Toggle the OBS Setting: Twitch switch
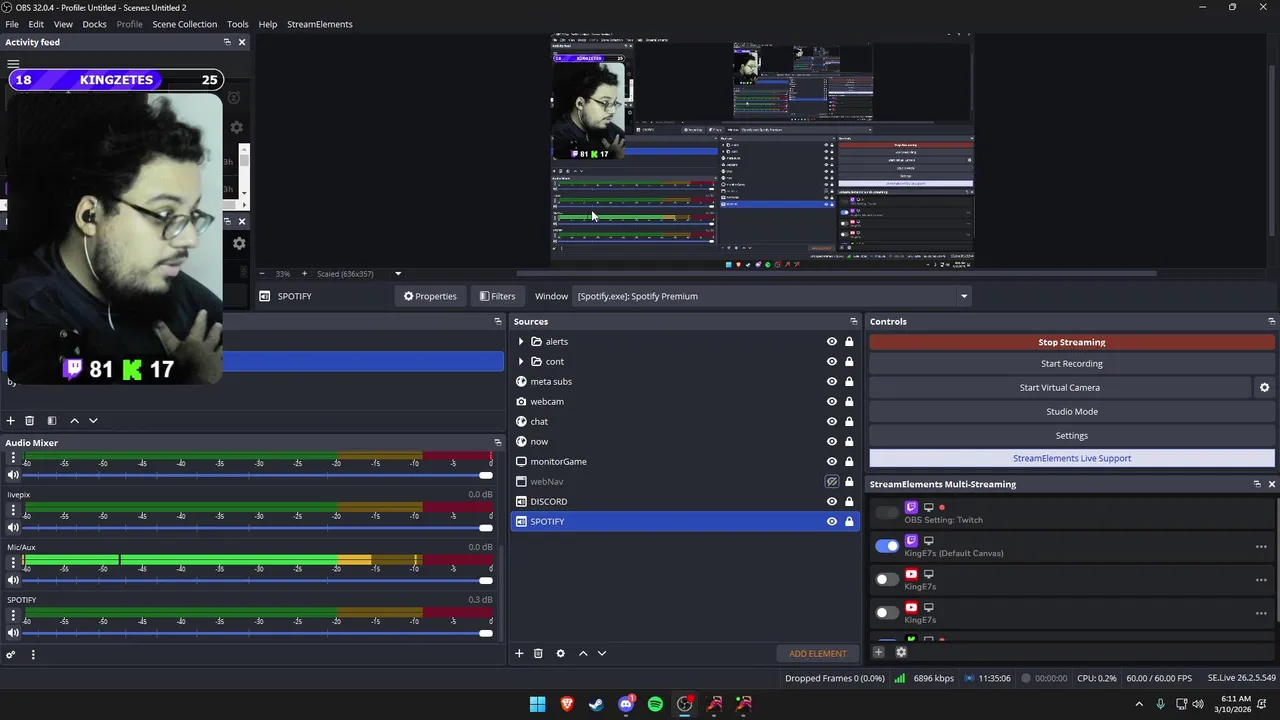 (887, 513)
